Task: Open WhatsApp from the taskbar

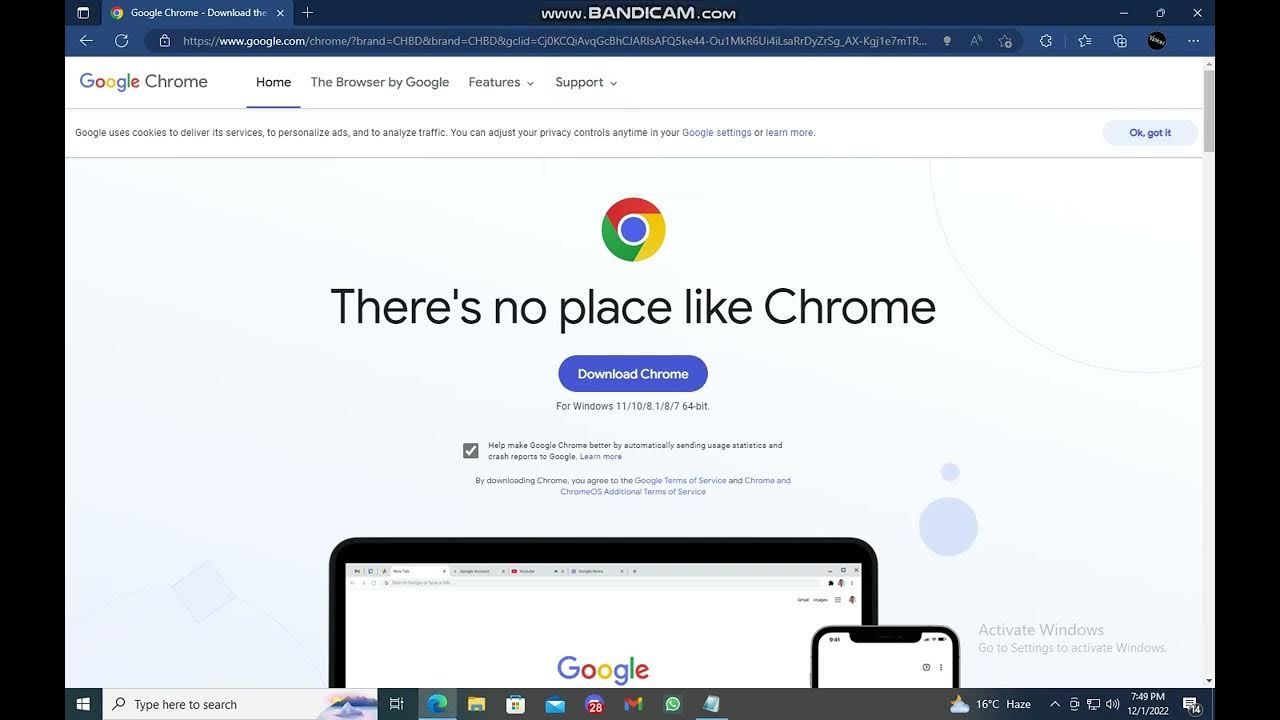Action: coord(672,704)
